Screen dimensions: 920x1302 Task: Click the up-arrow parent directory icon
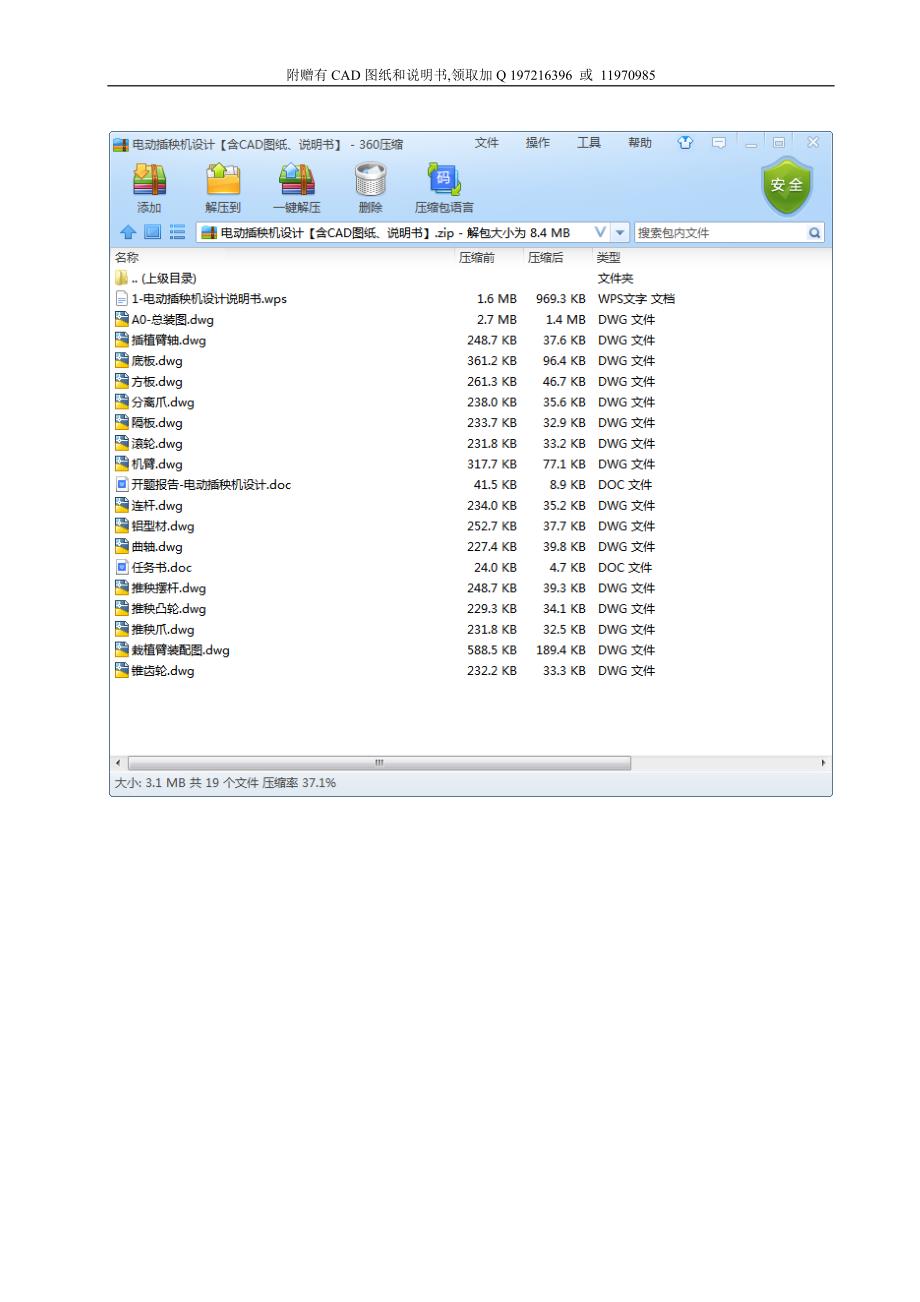pyautogui.click(x=127, y=232)
